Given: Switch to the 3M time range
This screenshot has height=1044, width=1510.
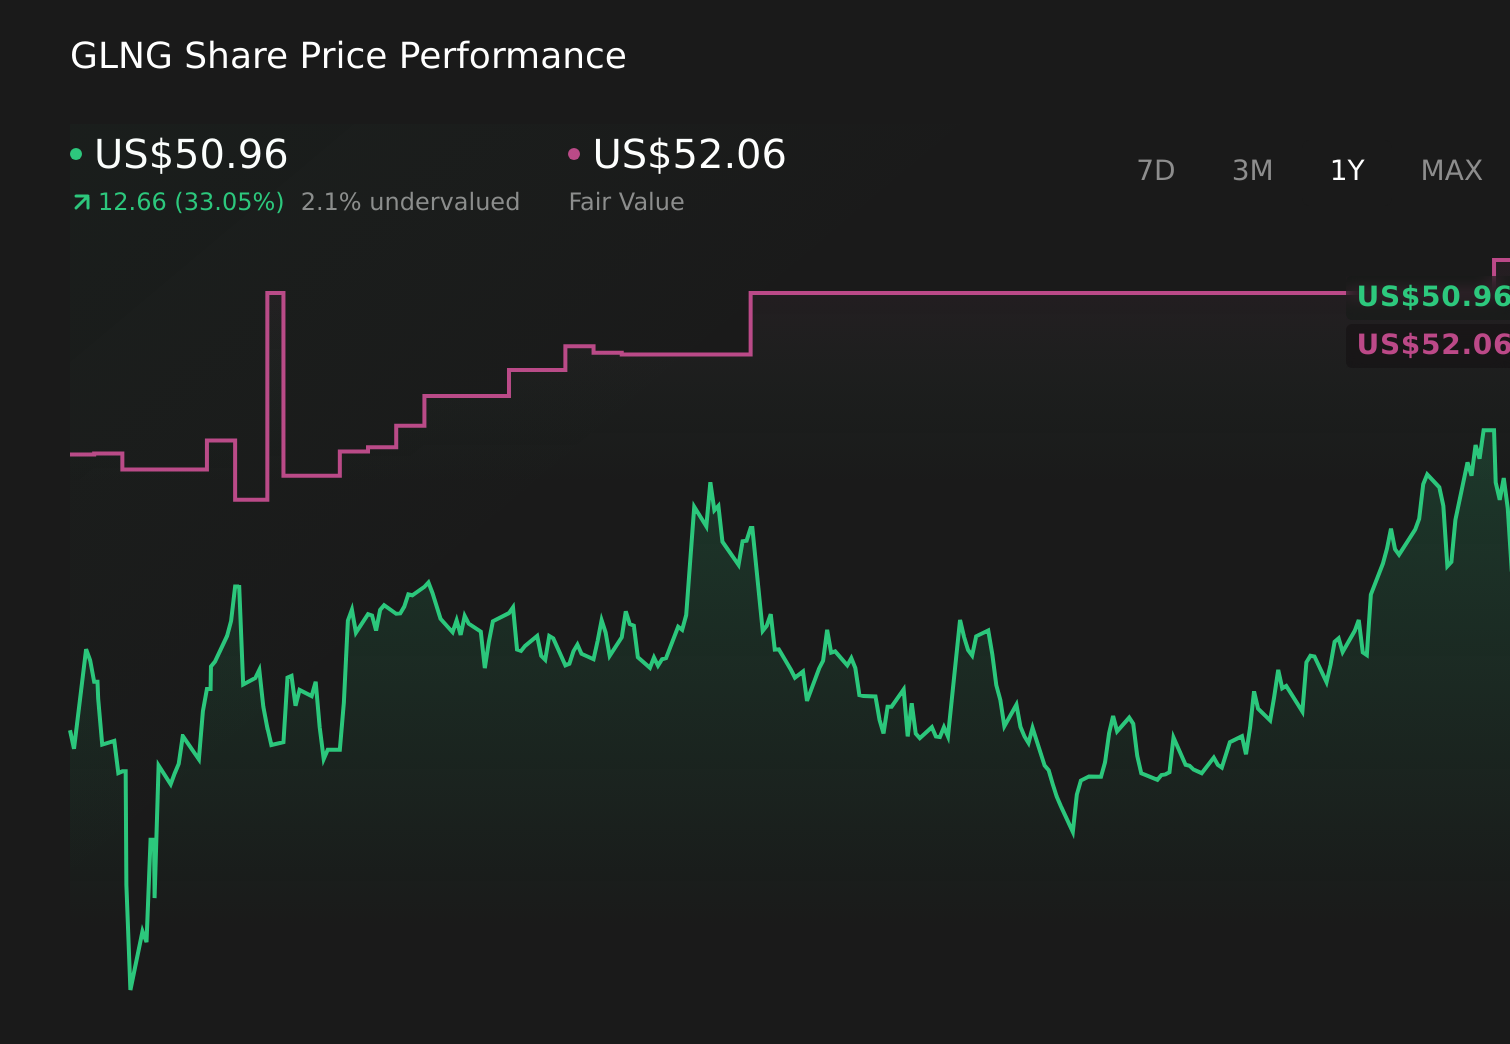Looking at the screenshot, I should [x=1251, y=170].
